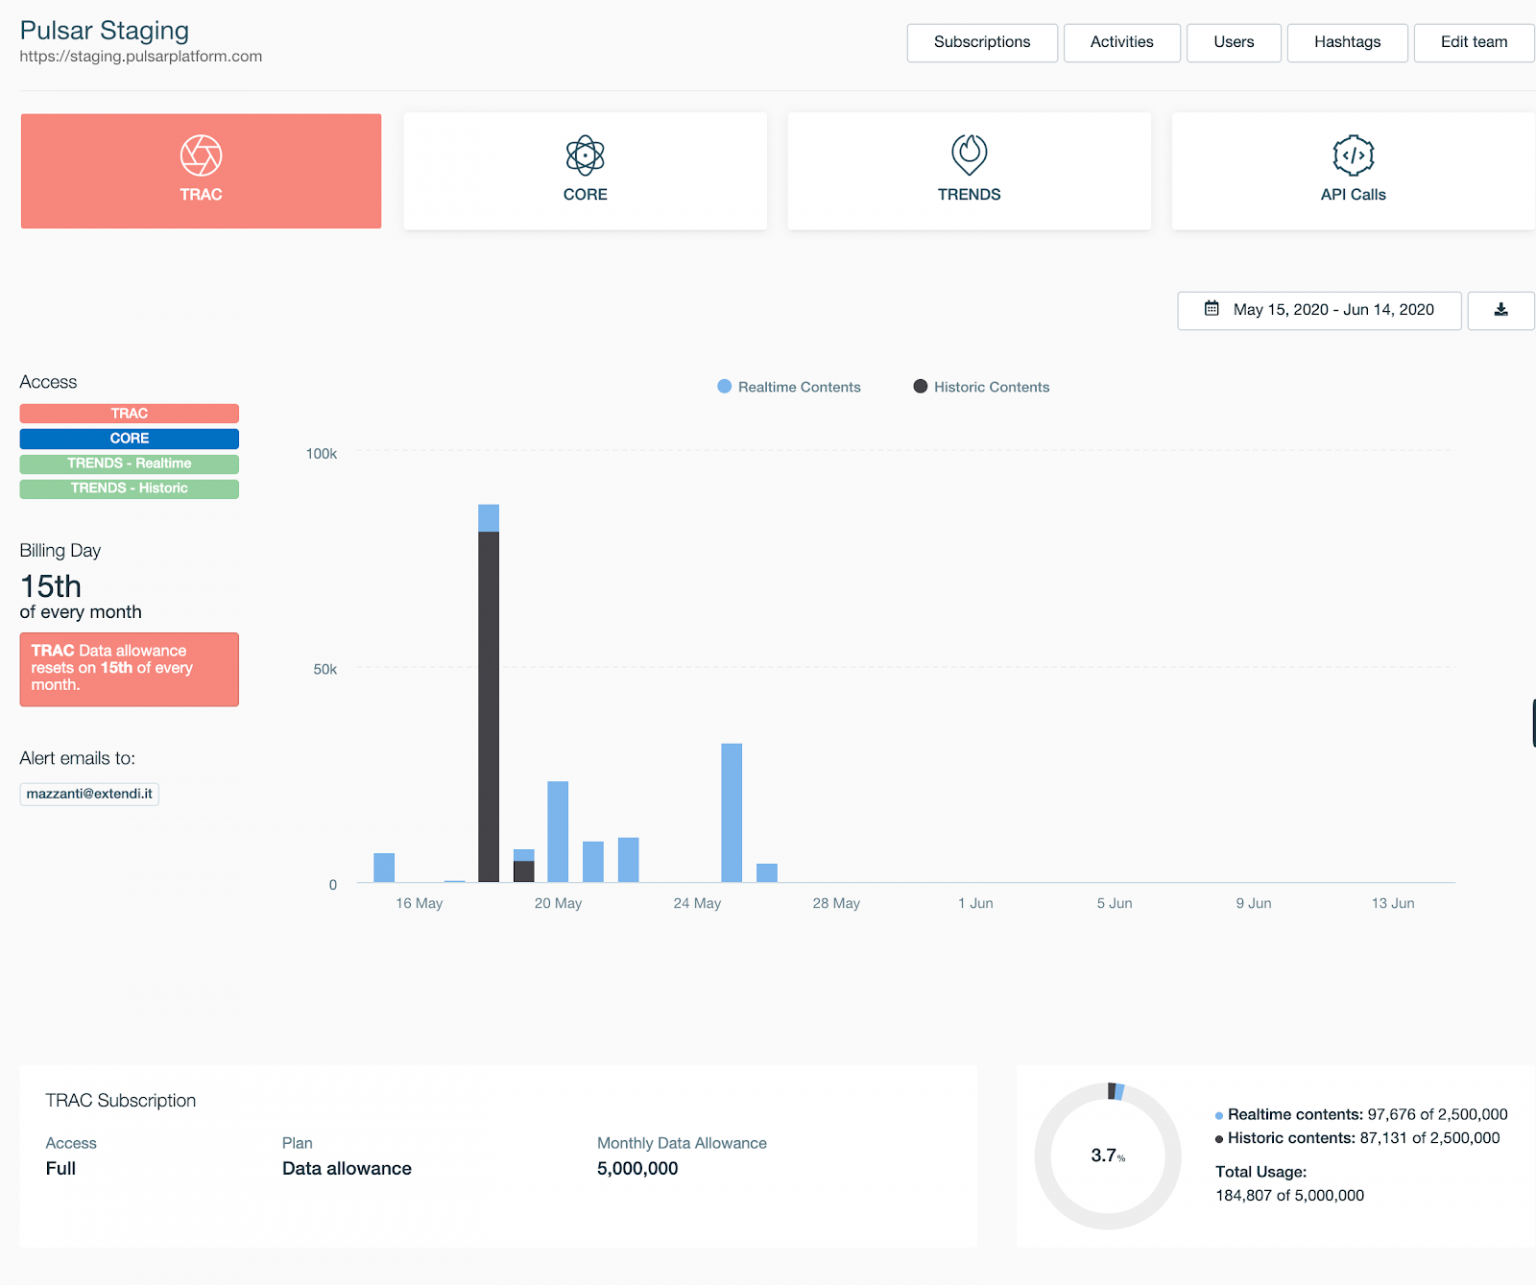Click the TRENDS - Realtime access badge
The width and height of the screenshot is (1536, 1285).
(129, 463)
